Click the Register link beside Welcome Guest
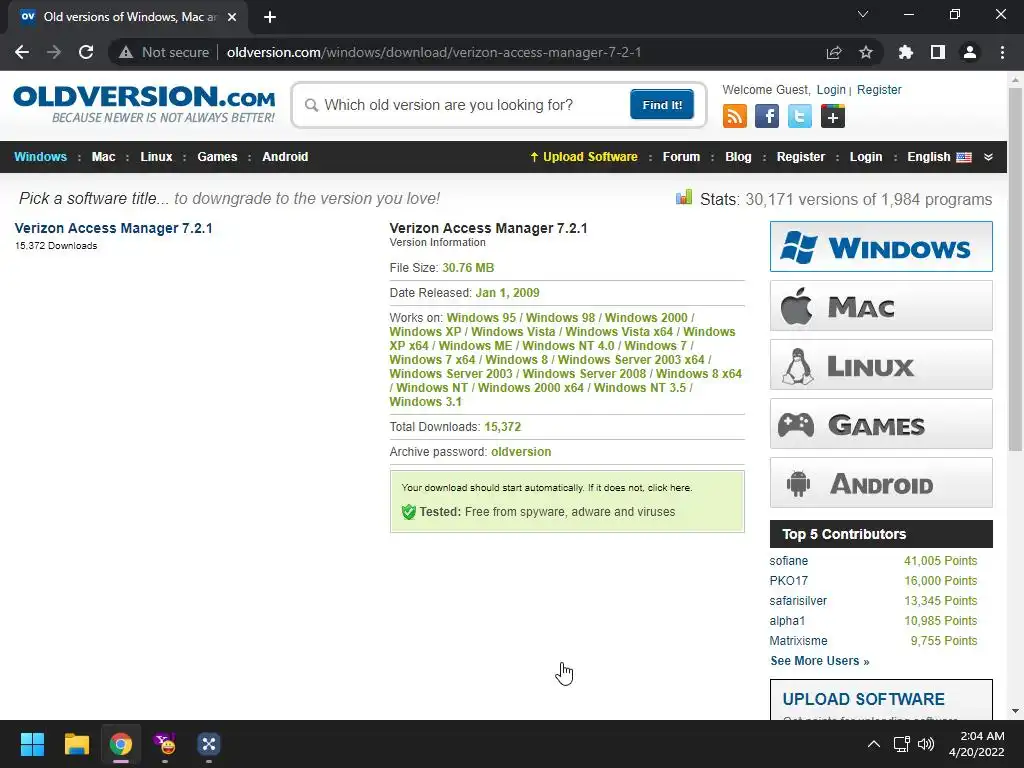This screenshot has height=768, width=1024. tap(879, 89)
